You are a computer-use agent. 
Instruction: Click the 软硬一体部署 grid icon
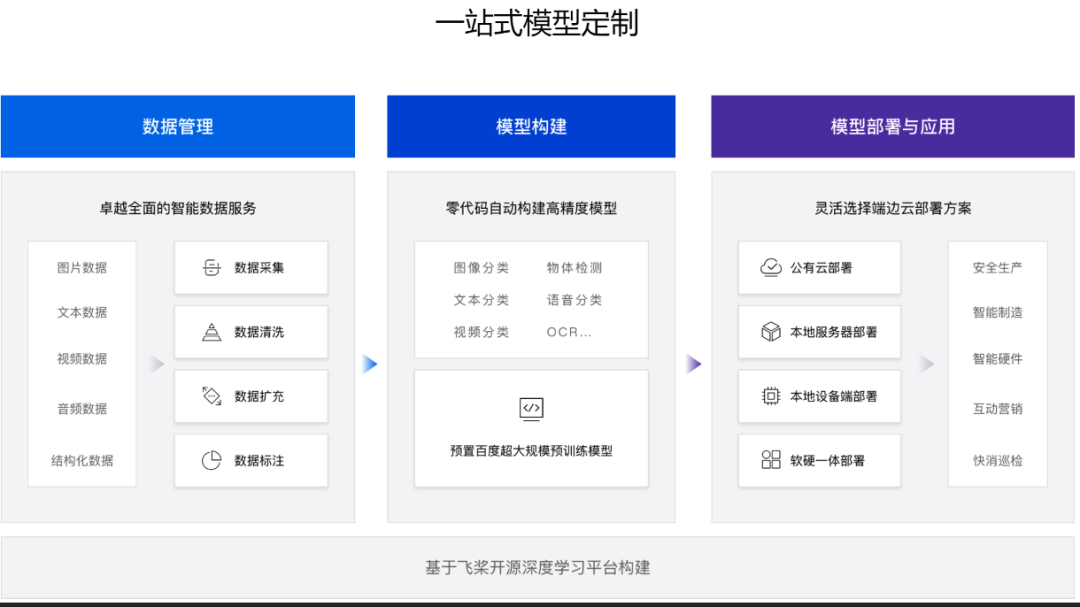[771, 460]
